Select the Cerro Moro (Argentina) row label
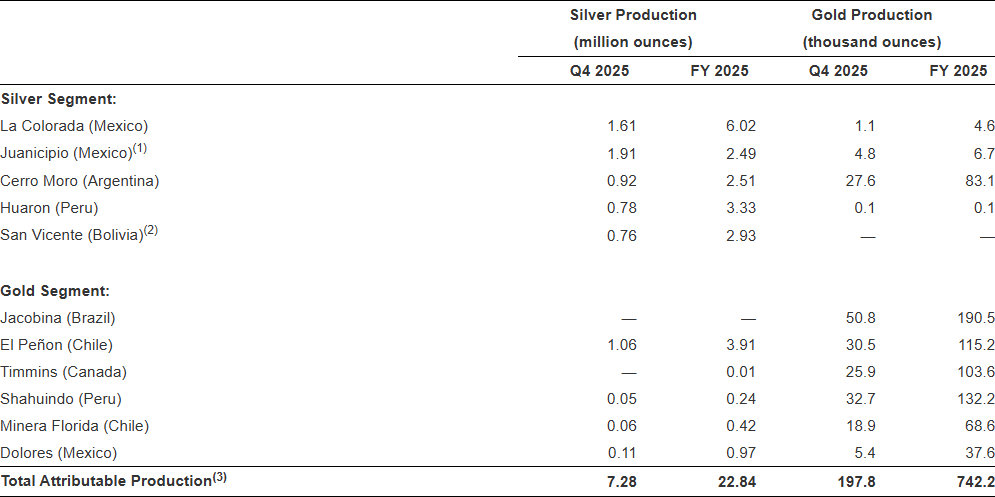This screenshot has height=497, width=995. [x=80, y=181]
